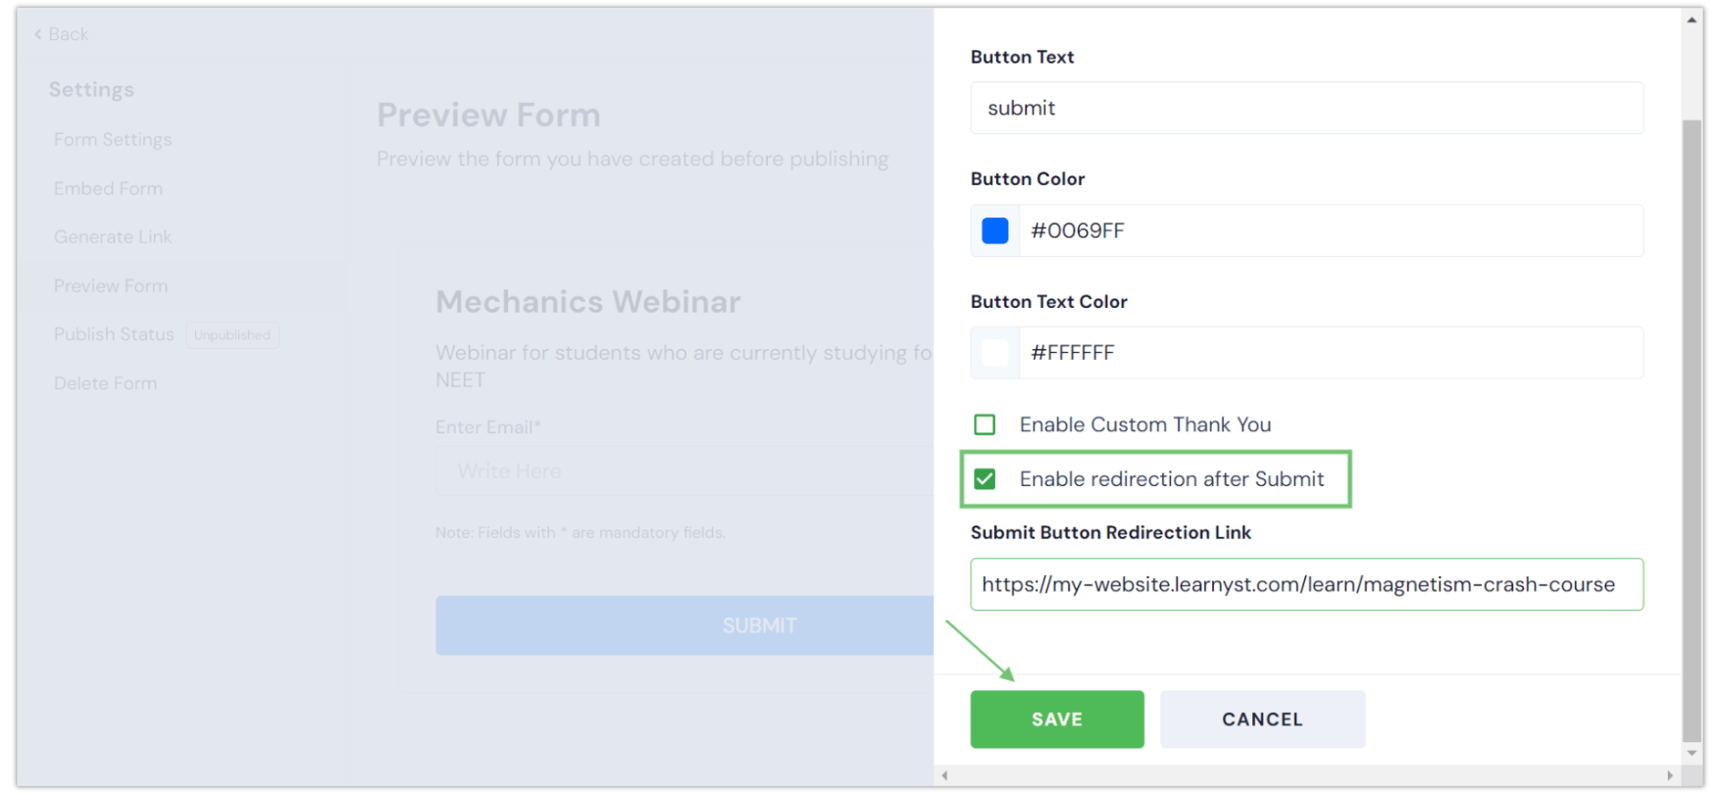
Task: Click the Unpublished status badge
Action: pyautogui.click(x=232, y=334)
